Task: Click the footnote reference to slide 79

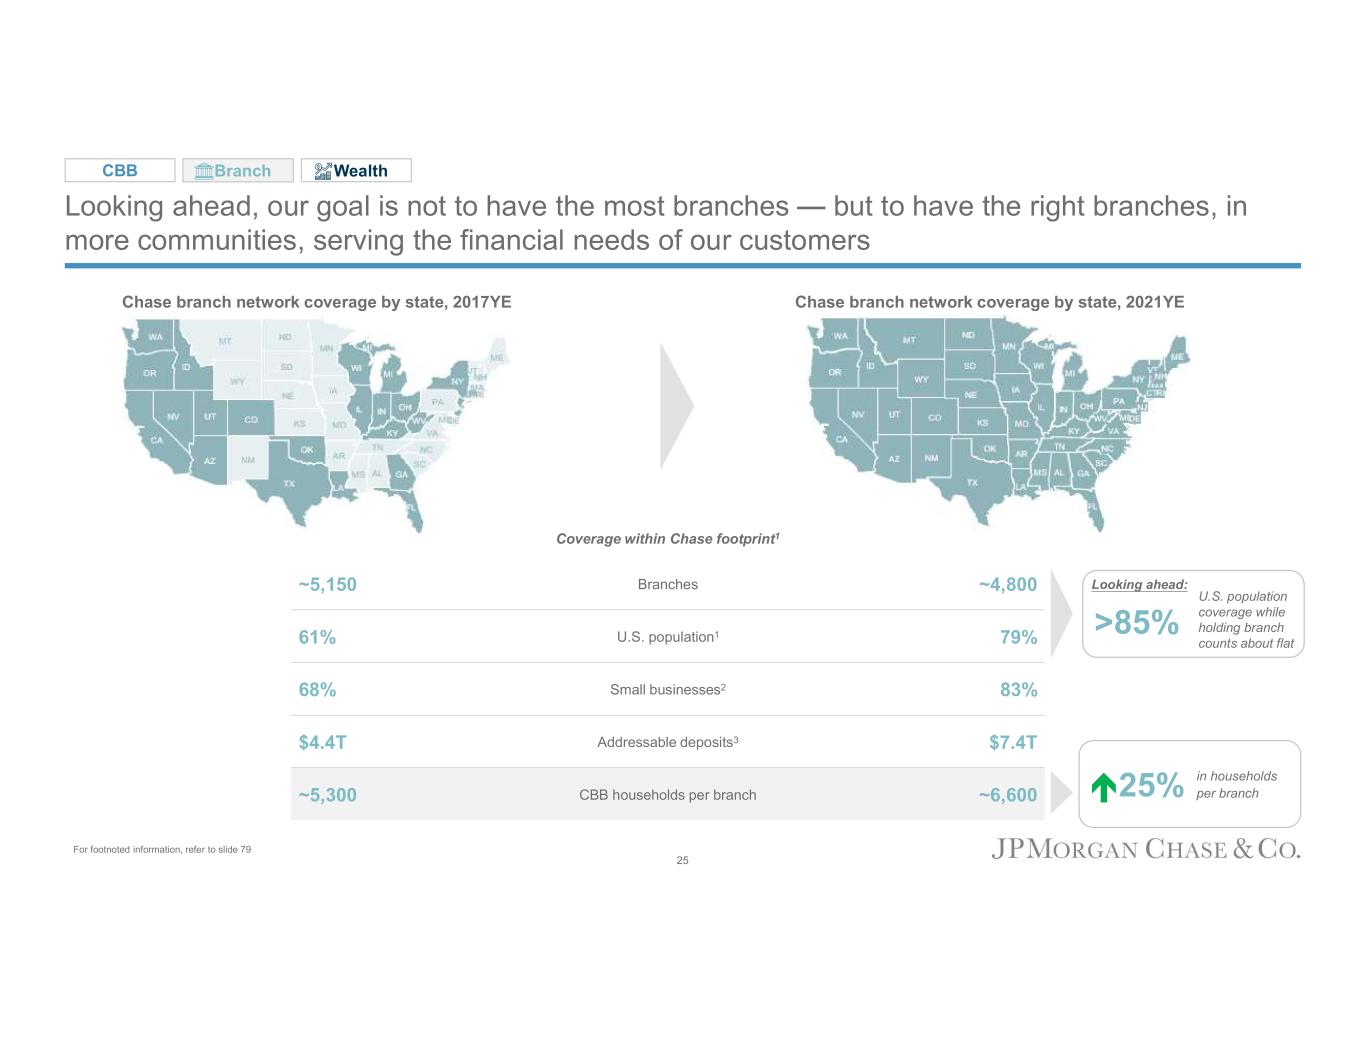Action: pyautogui.click(x=162, y=850)
